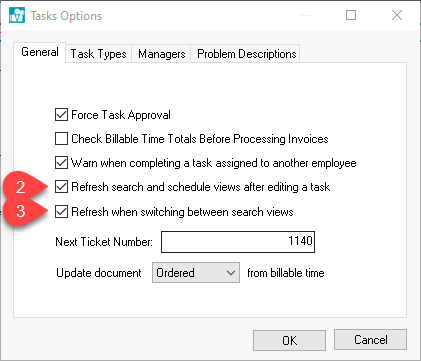This screenshot has height=361, width=421.
Task: Open the Update document Ordered dropdown
Action: pos(196,273)
